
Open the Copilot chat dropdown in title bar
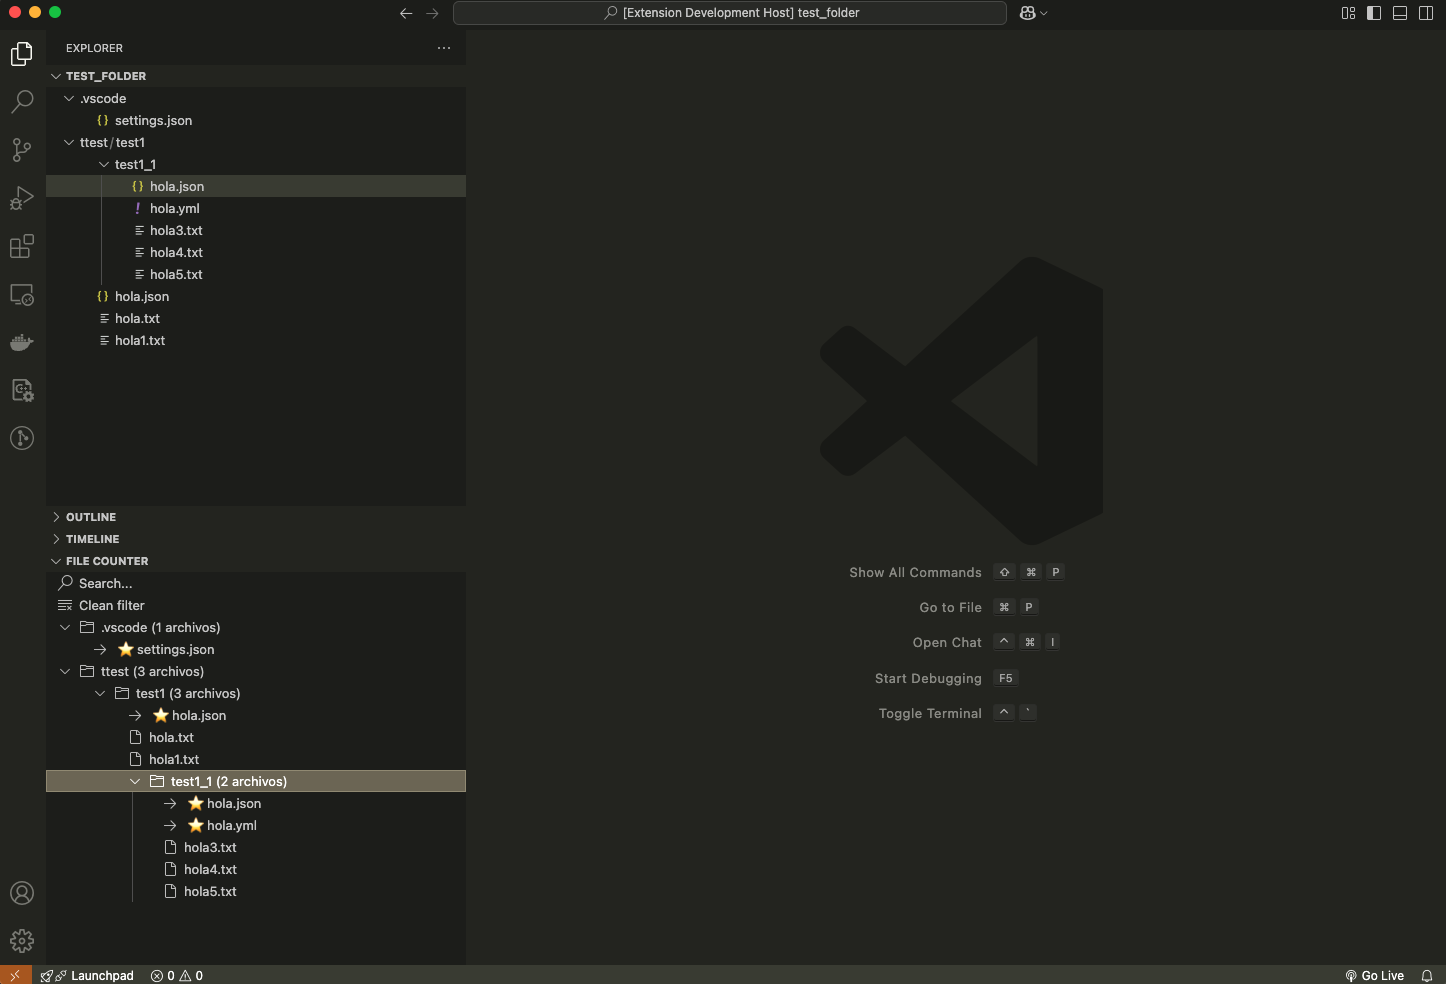click(1034, 13)
